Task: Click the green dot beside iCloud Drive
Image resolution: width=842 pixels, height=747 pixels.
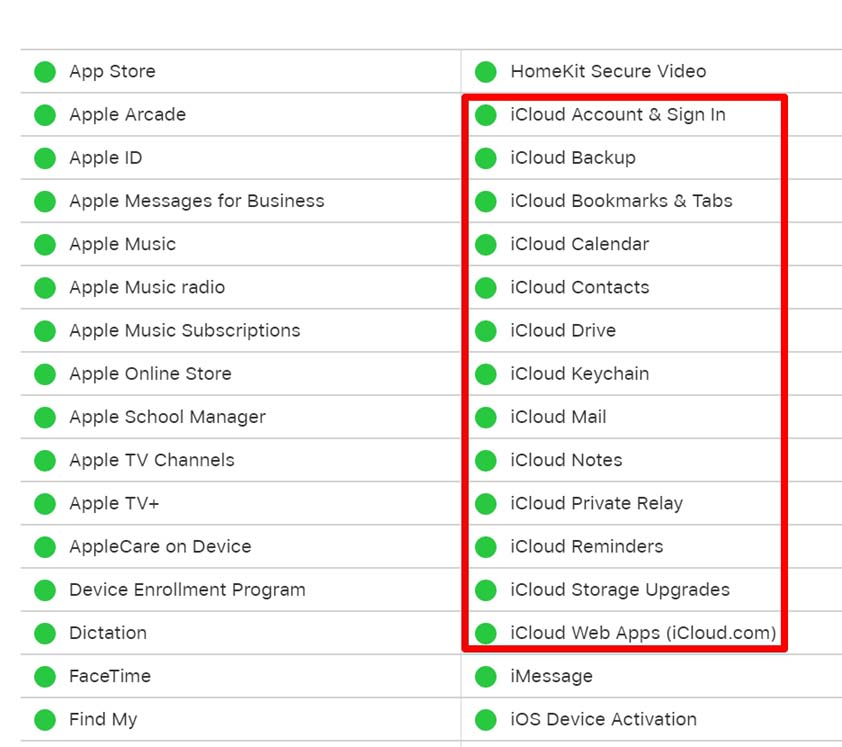Action: [x=485, y=331]
